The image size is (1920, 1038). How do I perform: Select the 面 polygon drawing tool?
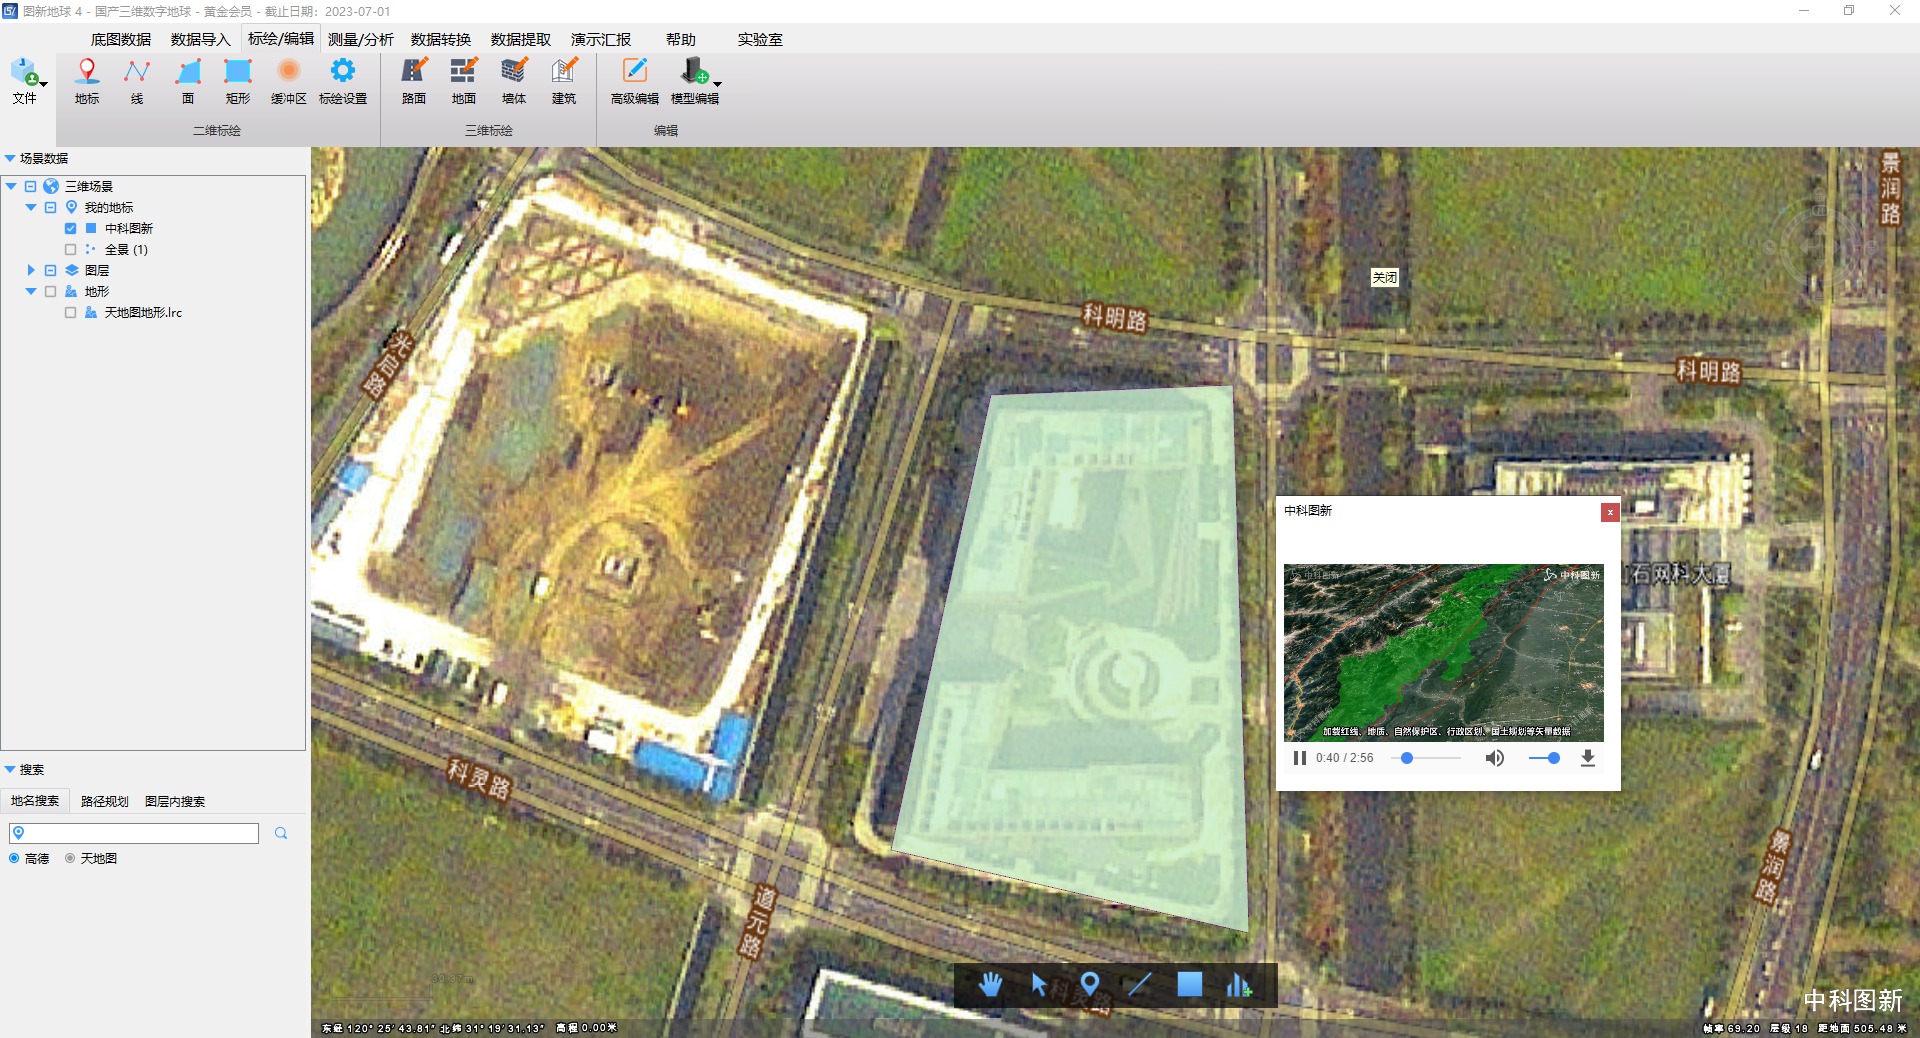[x=188, y=81]
